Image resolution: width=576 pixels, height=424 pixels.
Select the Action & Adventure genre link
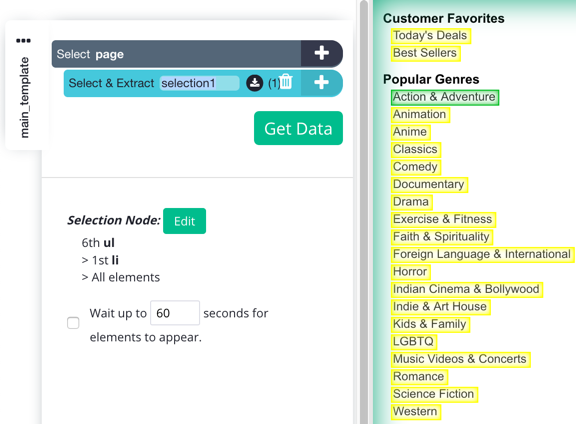(444, 97)
